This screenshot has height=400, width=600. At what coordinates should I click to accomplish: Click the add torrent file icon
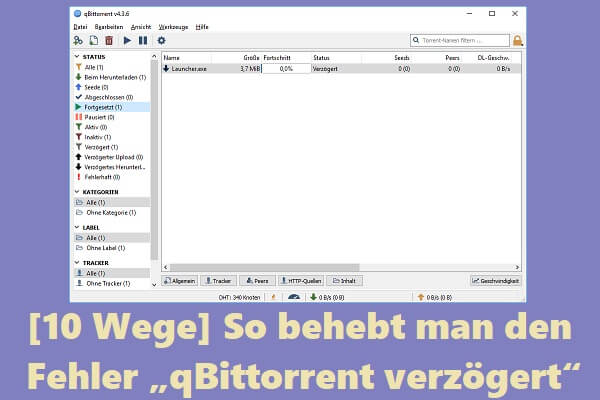pyautogui.click(x=94, y=40)
